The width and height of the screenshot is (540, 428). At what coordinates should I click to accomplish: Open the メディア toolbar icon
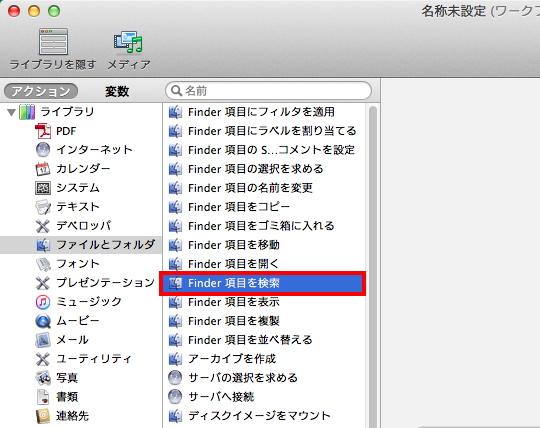128,42
